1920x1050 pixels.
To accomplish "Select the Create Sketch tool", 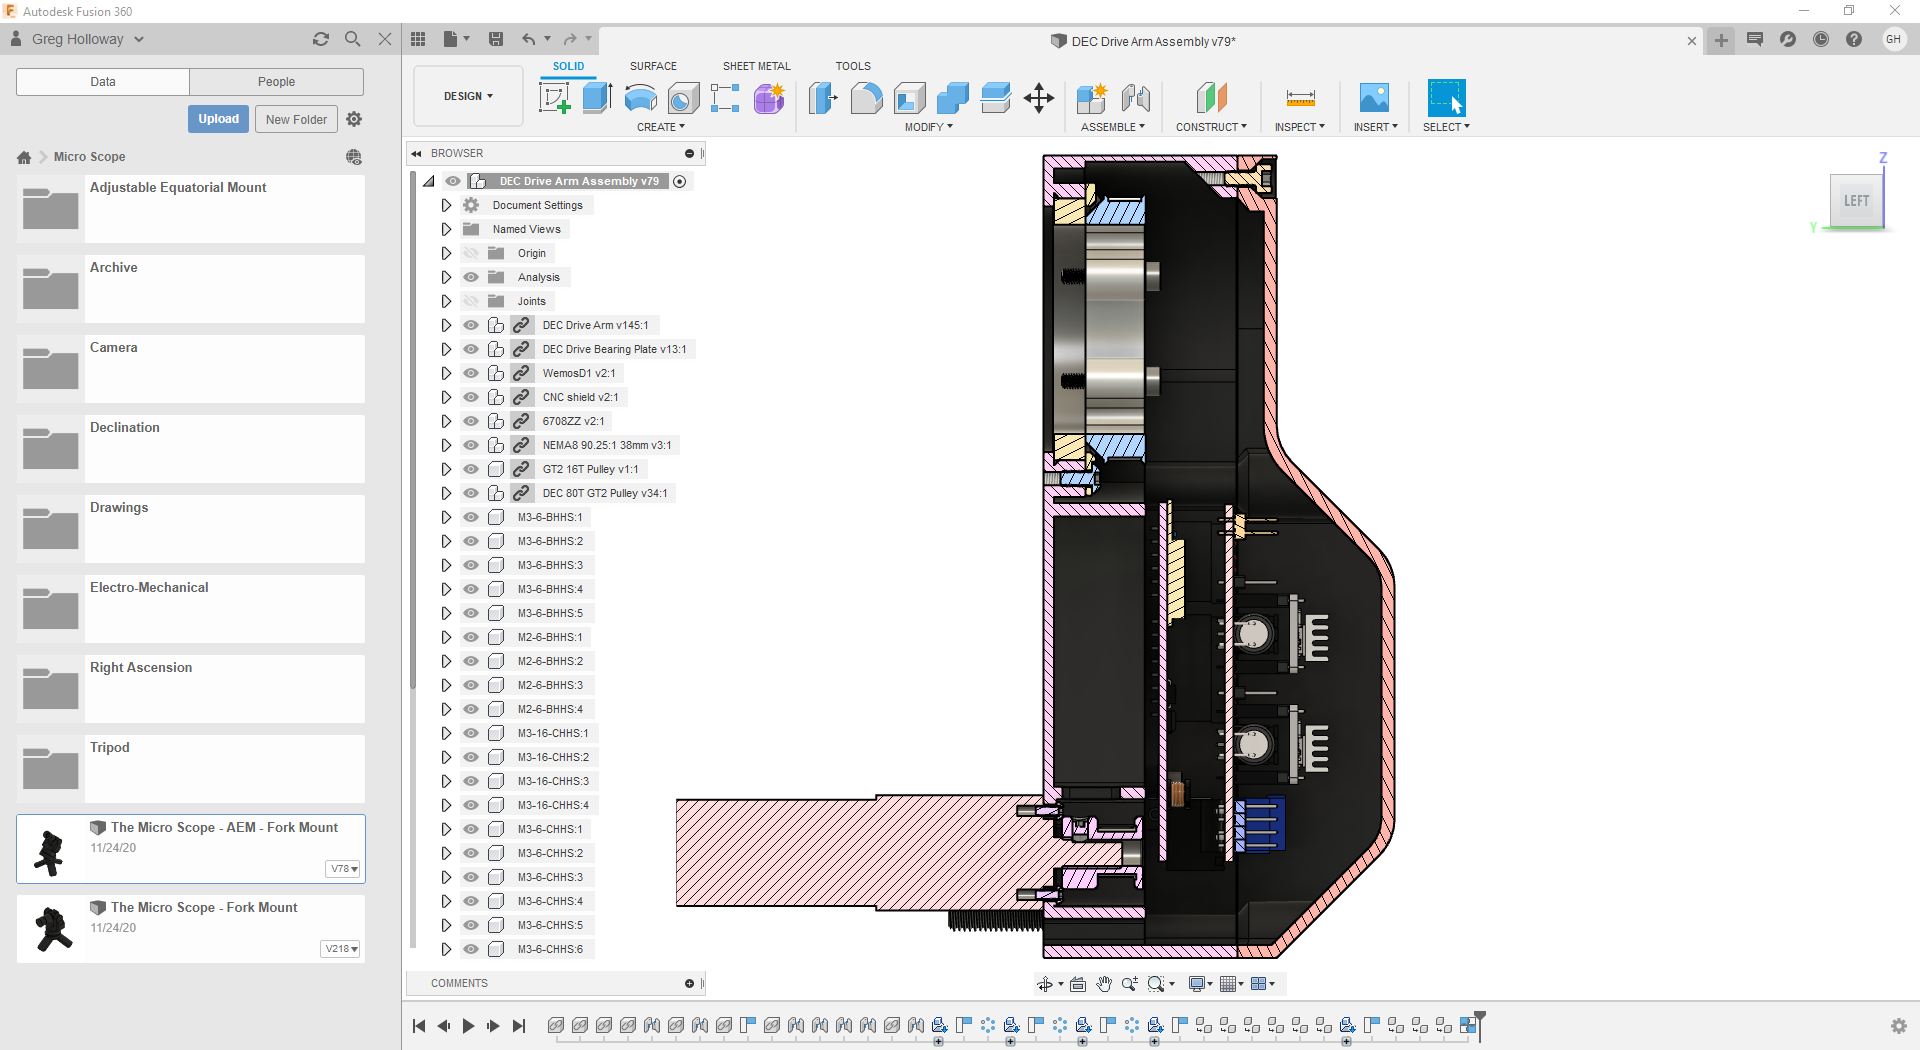I will [x=554, y=98].
